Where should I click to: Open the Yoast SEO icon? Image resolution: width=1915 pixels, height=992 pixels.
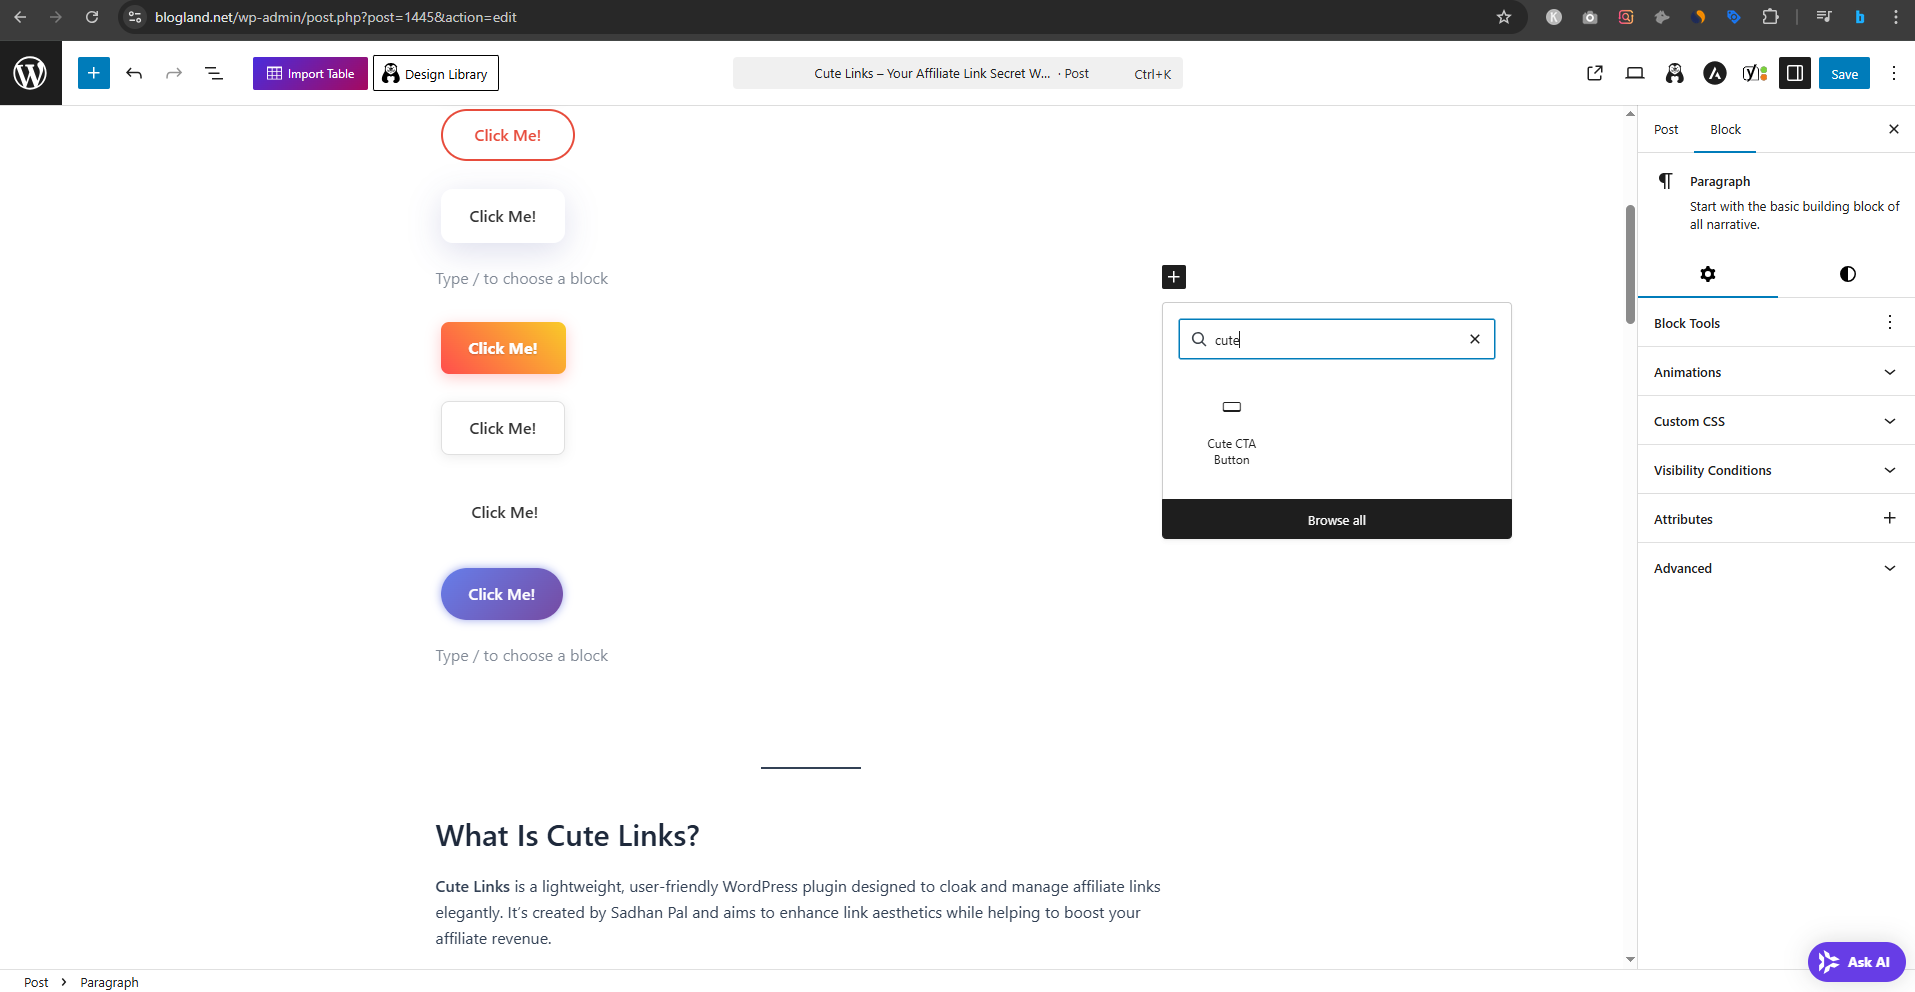pos(1755,73)
